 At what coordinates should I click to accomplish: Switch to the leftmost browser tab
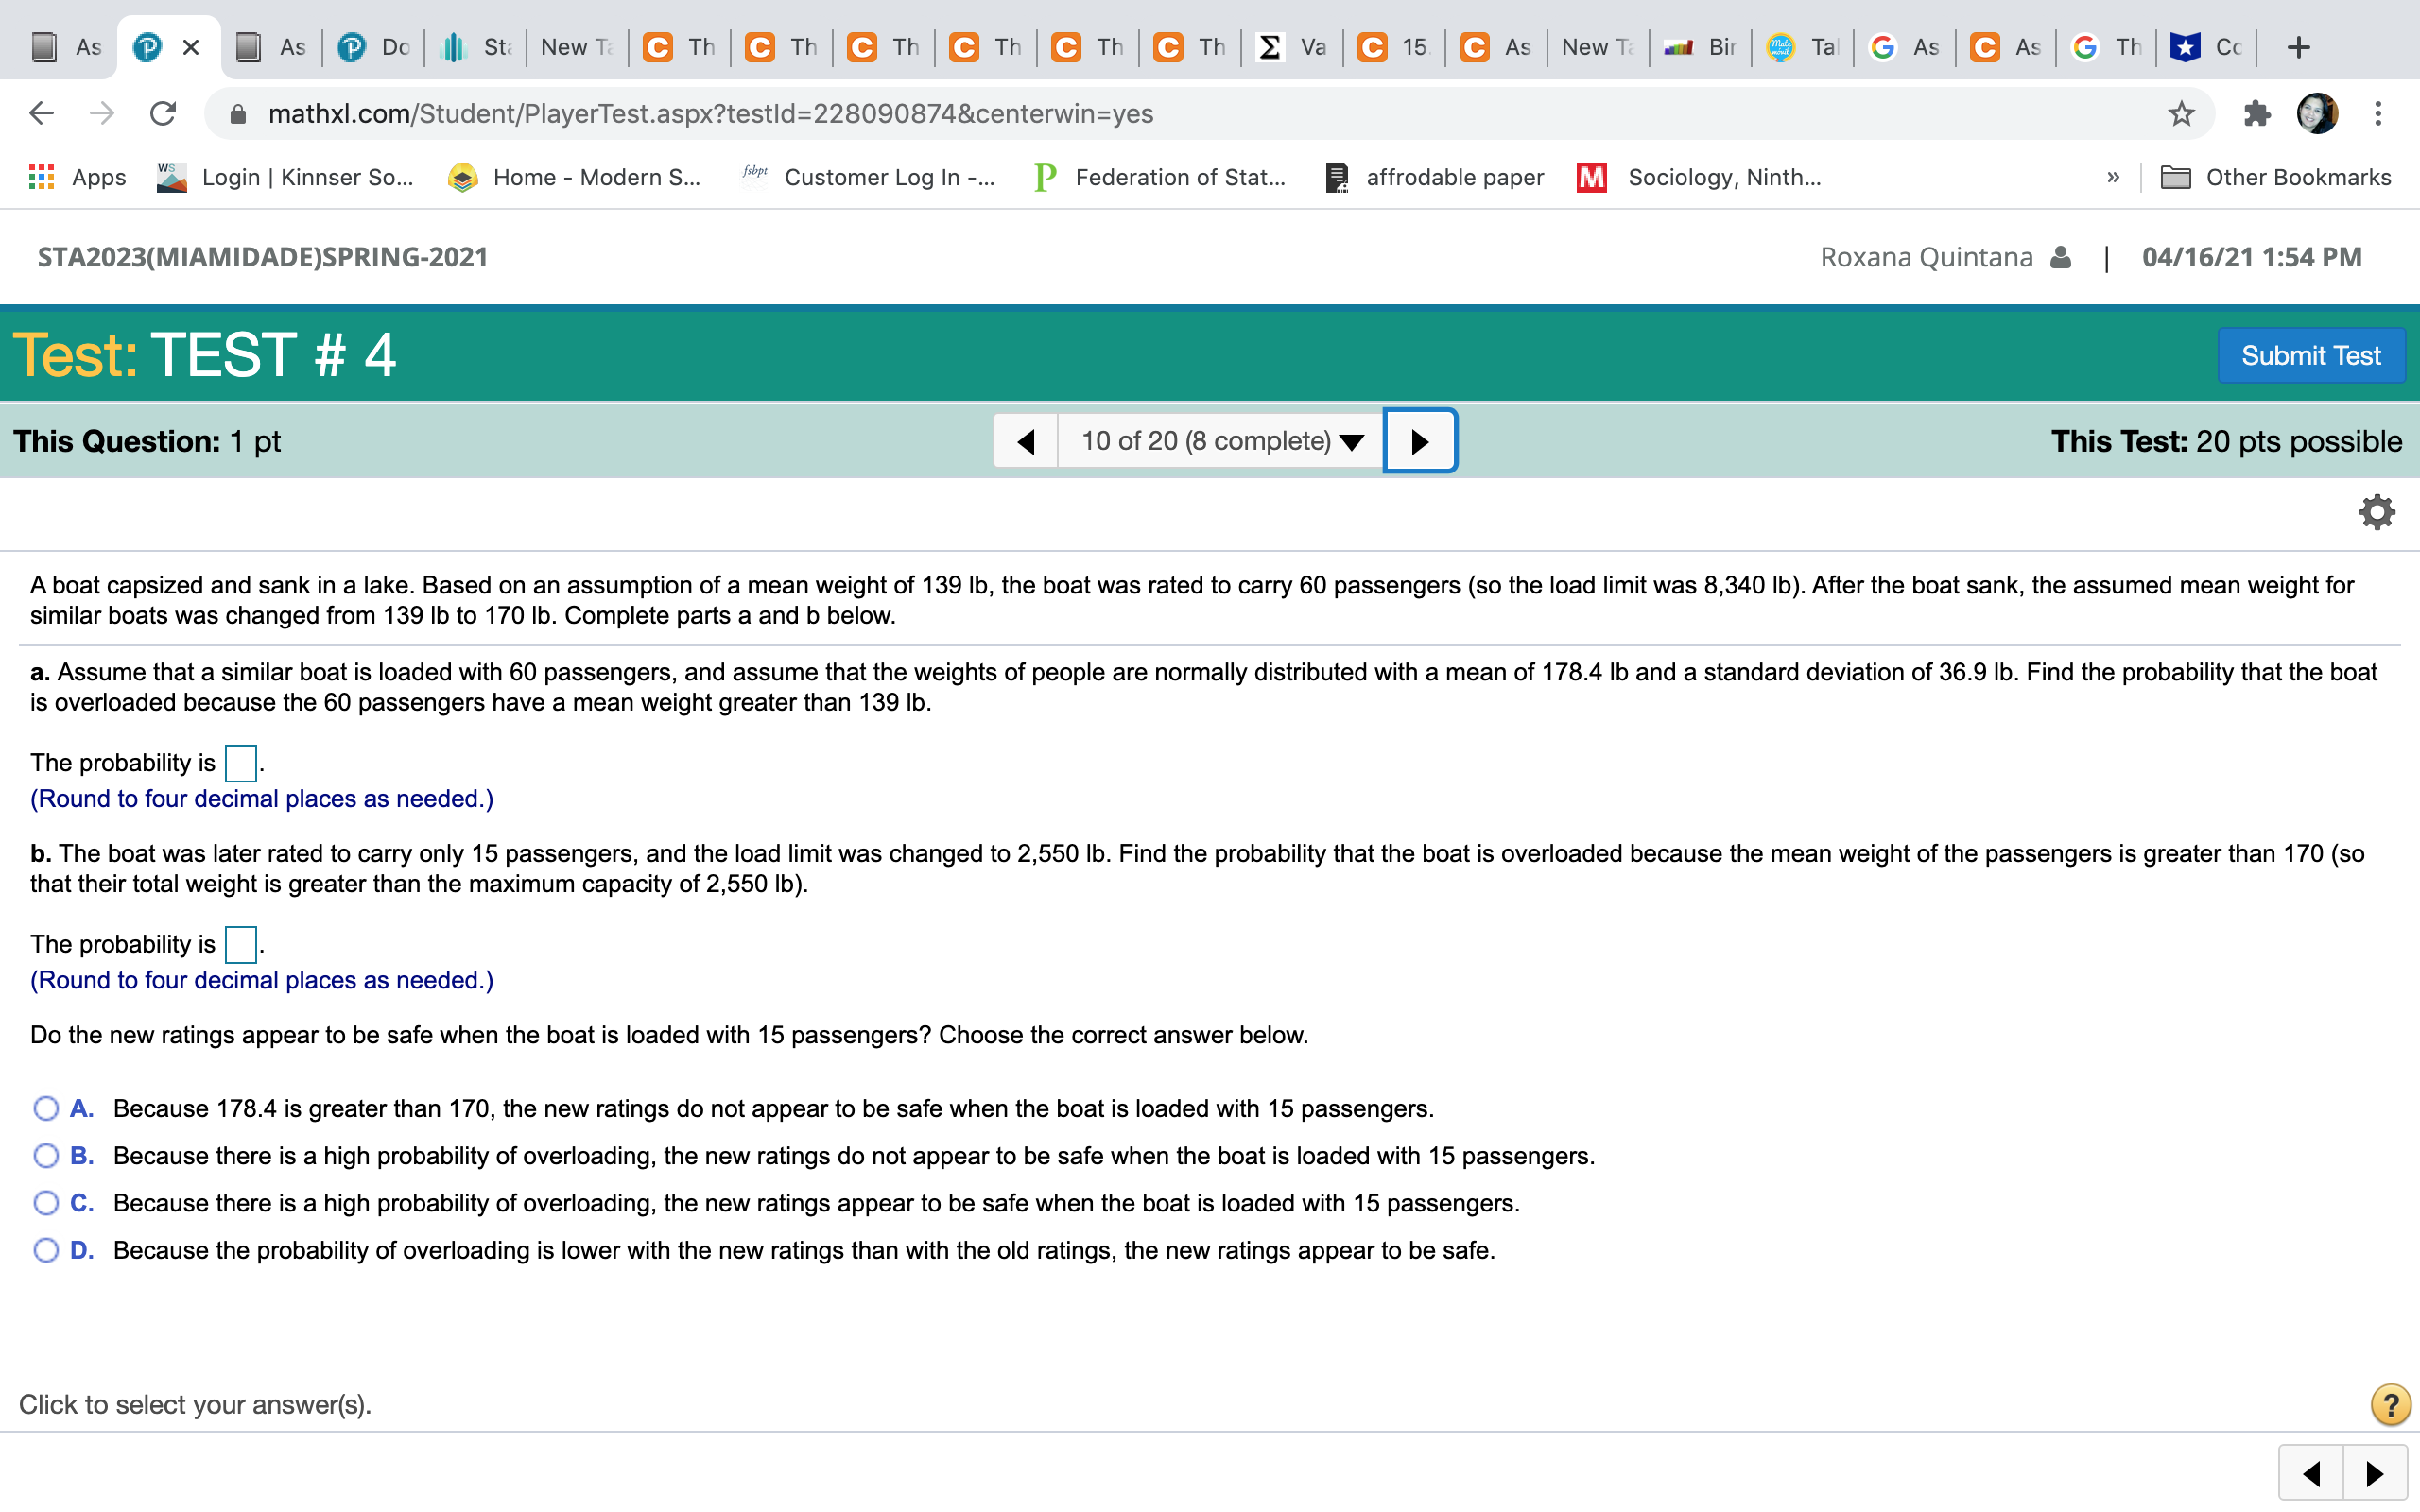(x=66, y=46)
